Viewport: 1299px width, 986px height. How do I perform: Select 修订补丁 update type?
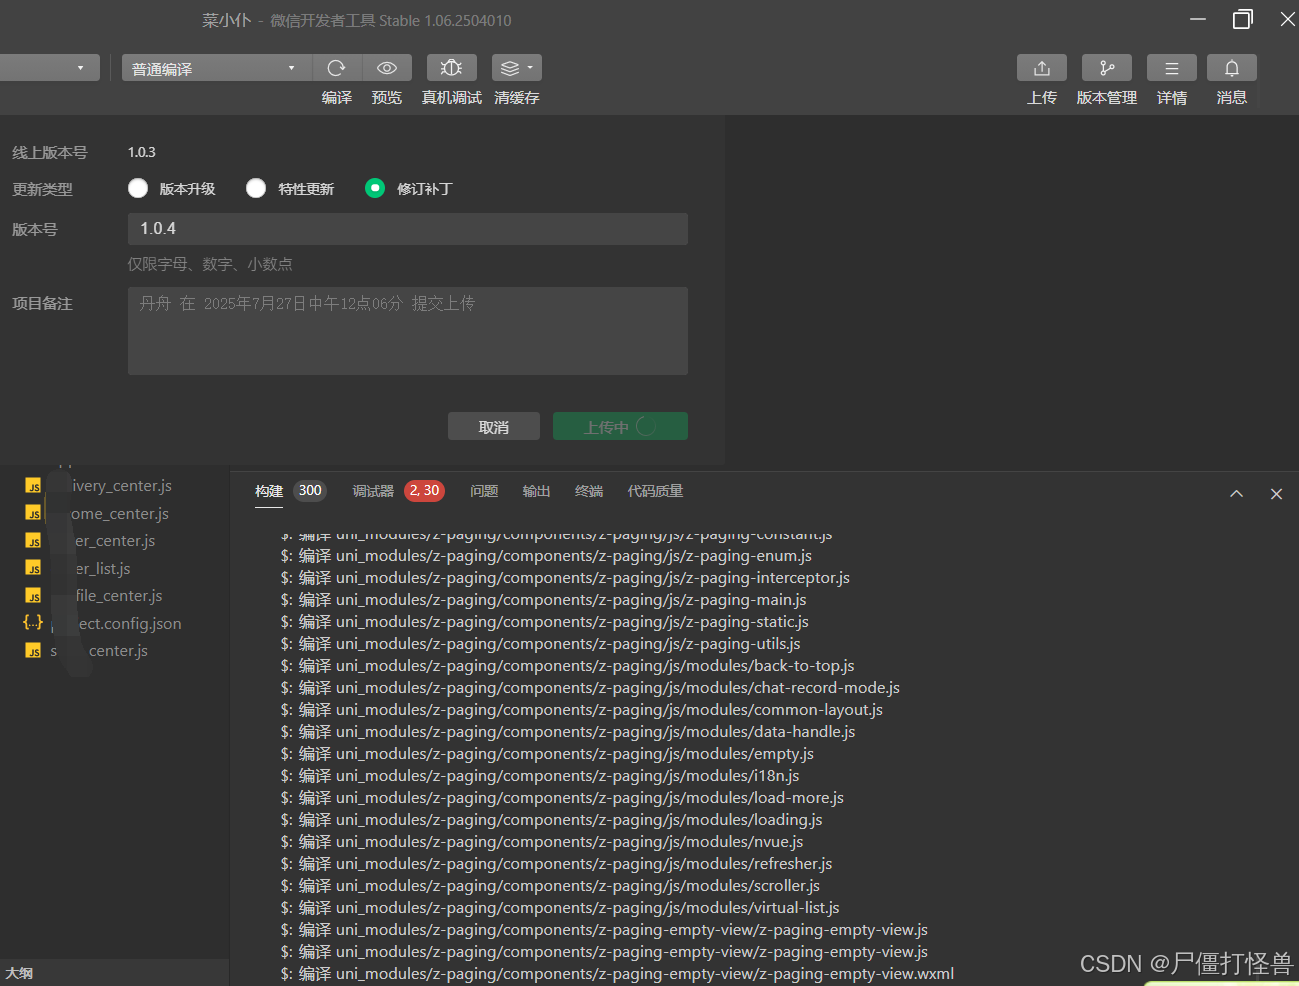pos(375,188)
